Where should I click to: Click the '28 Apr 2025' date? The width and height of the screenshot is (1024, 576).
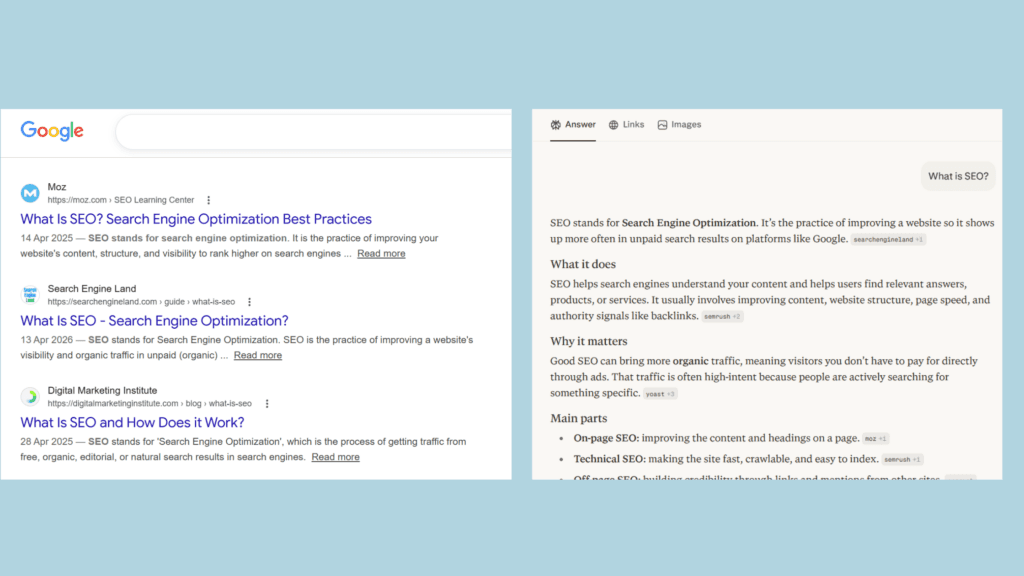click(46, 442)
